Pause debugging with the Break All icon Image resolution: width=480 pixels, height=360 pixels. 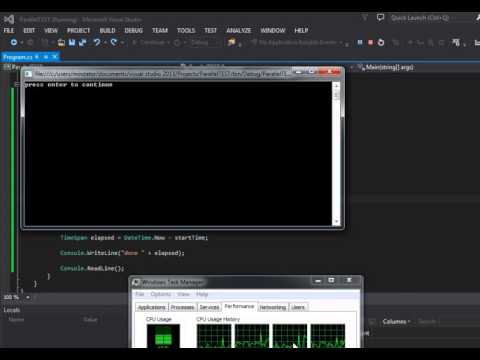[360, 42]
